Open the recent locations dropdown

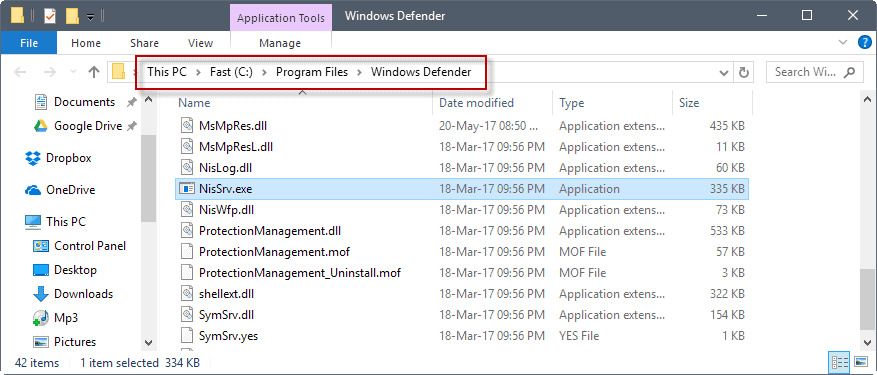tap(73, 72)
